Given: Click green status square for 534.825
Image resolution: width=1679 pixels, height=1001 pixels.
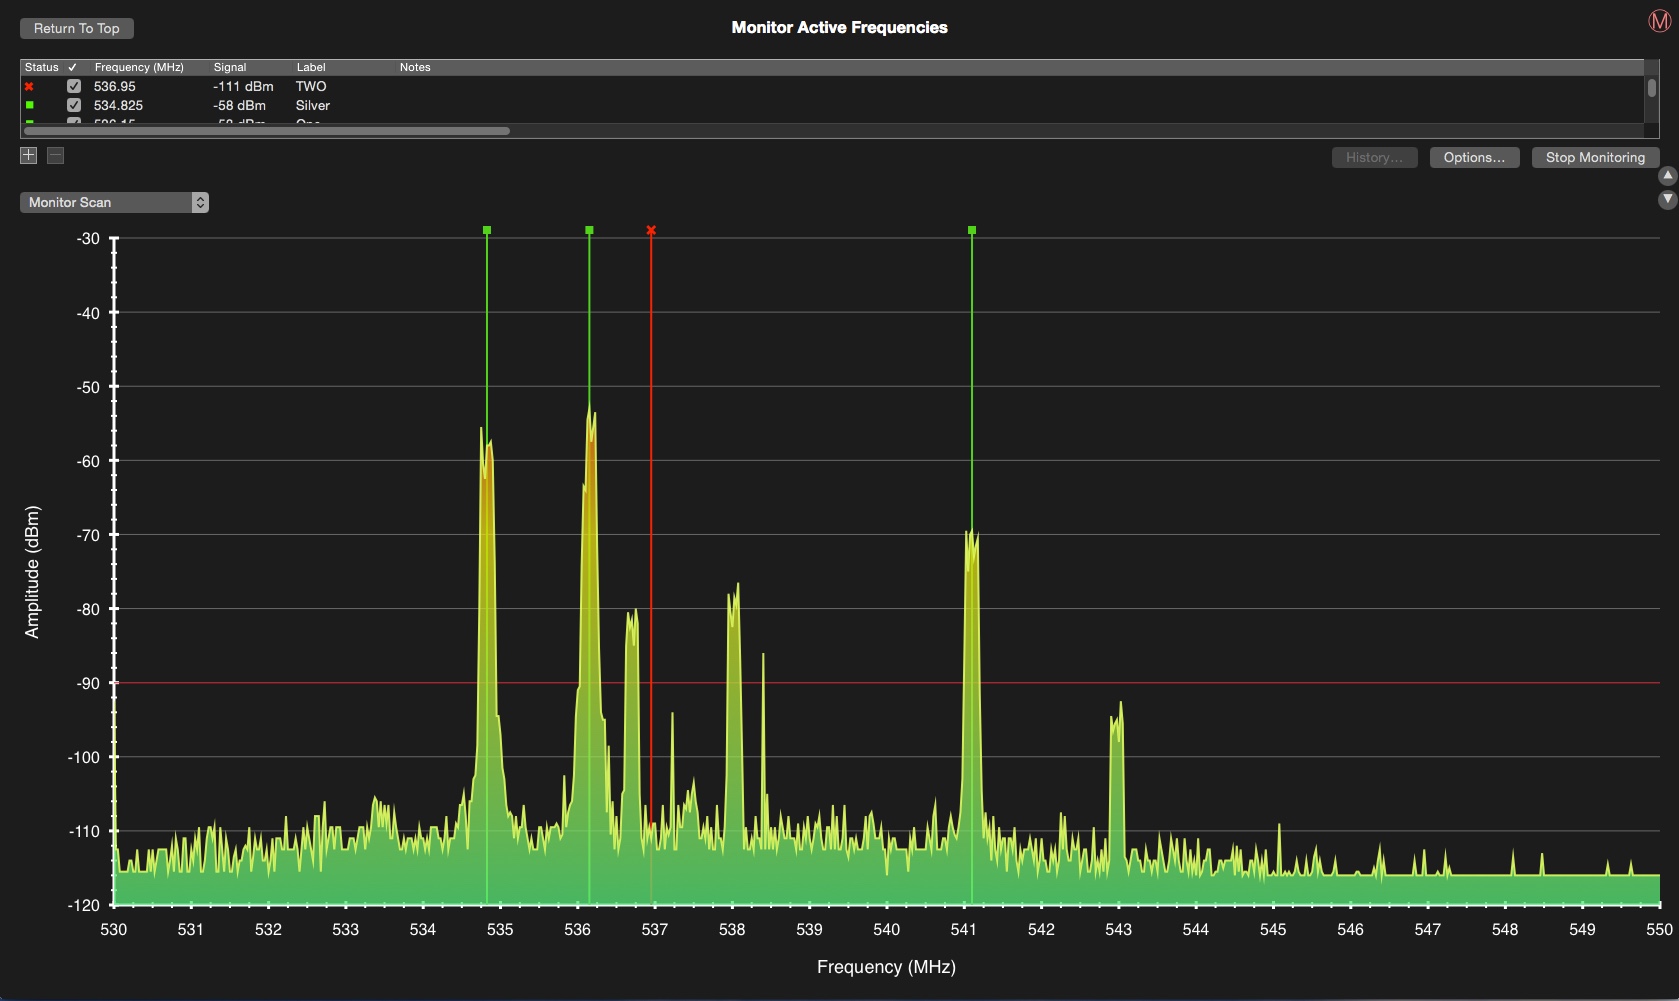Looking at the screenshot, I should pyautogui.click(x=29, y=105).
